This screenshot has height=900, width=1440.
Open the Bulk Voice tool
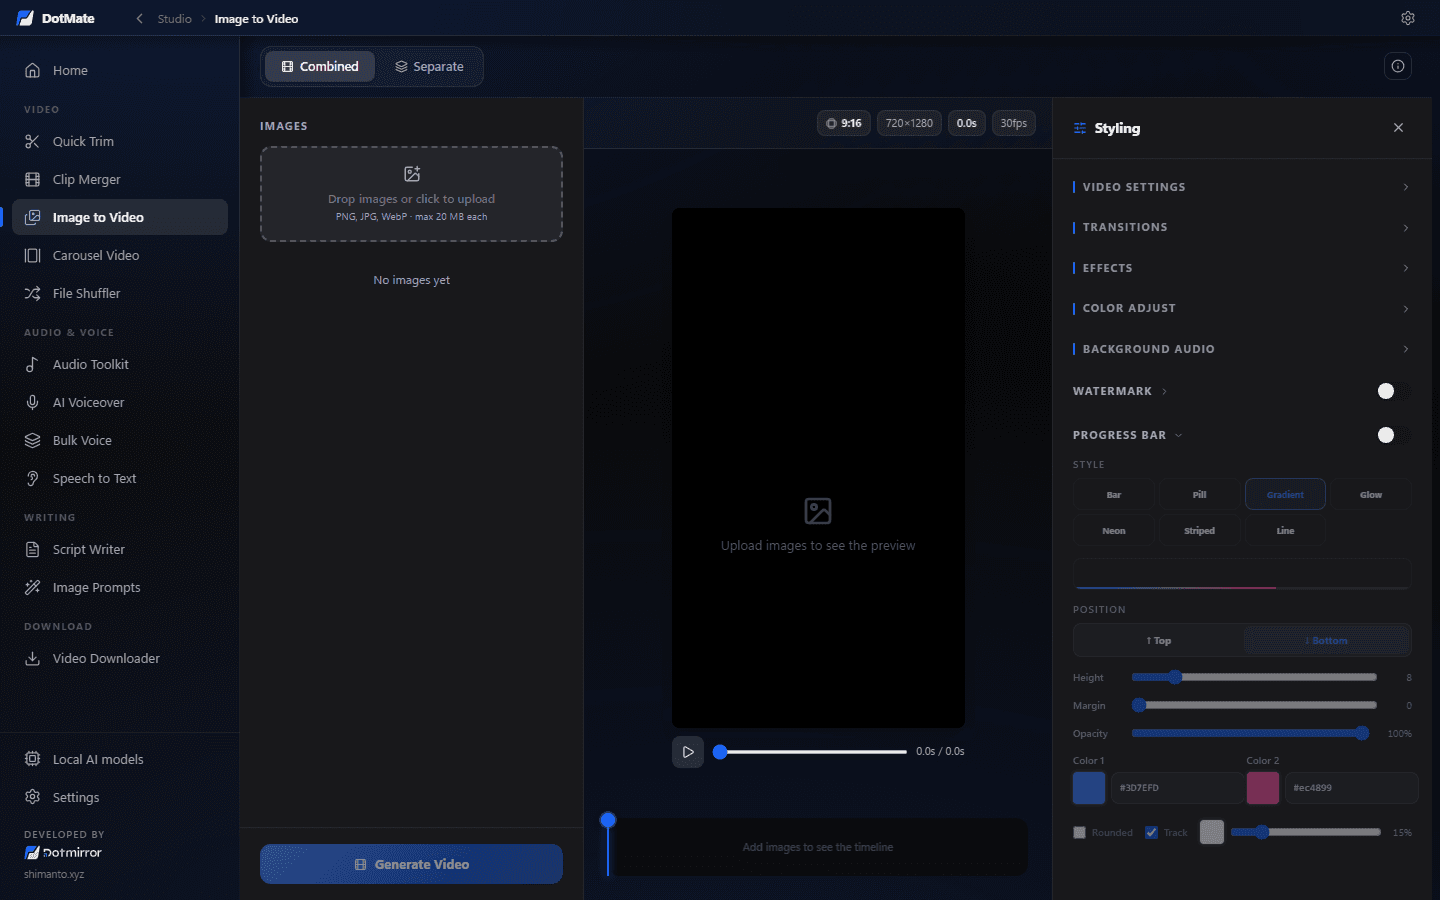120,440
